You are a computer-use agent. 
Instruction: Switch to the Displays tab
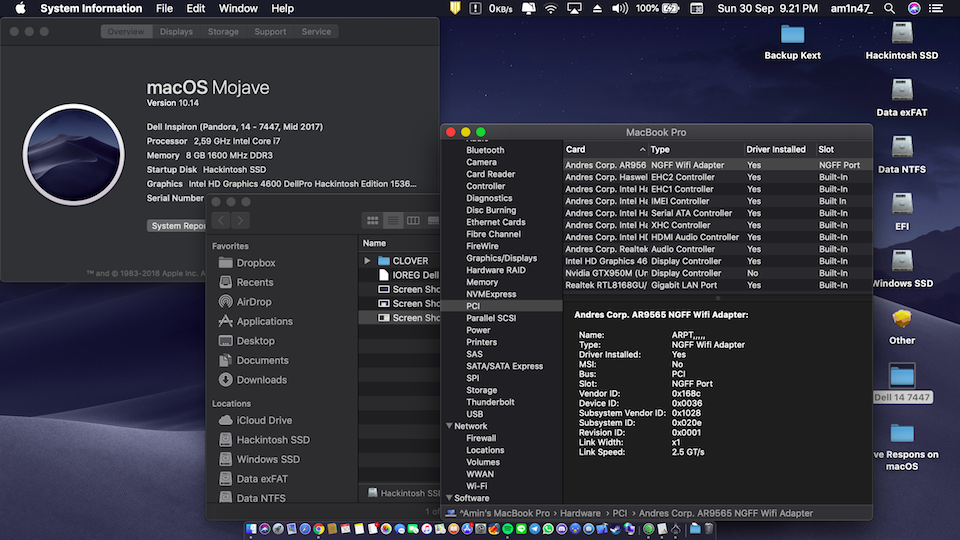pyautogui.click(x=176, y=32)
